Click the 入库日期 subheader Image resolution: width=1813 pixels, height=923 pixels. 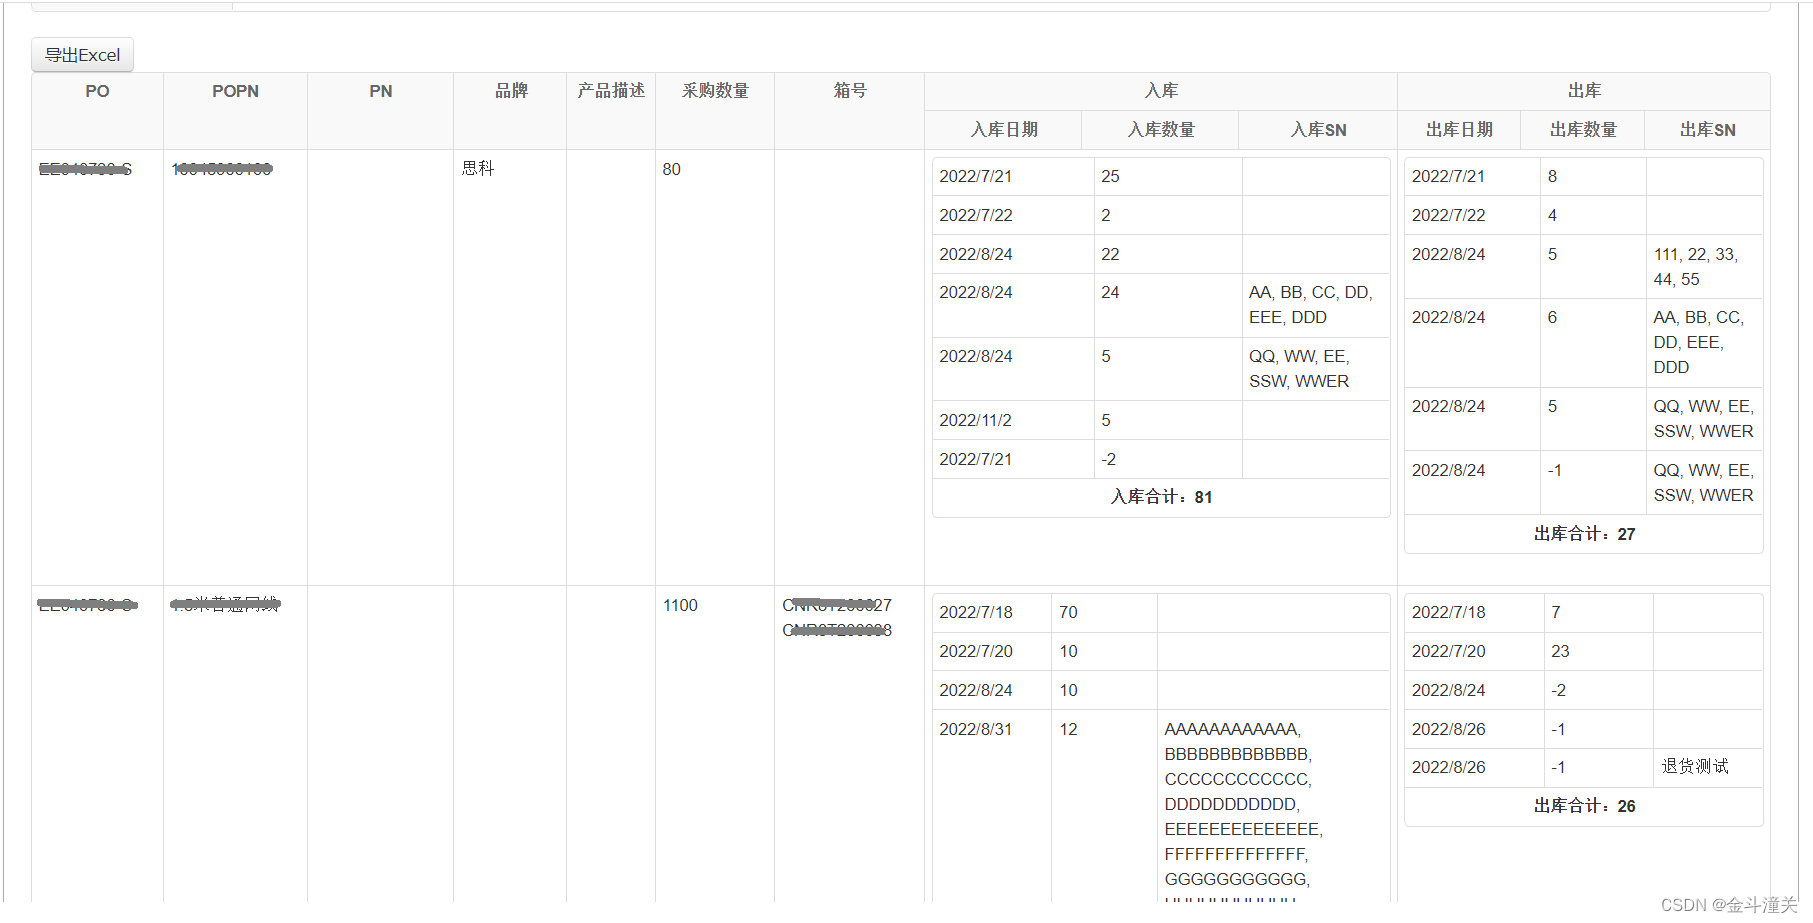[x=1004, y=130]
